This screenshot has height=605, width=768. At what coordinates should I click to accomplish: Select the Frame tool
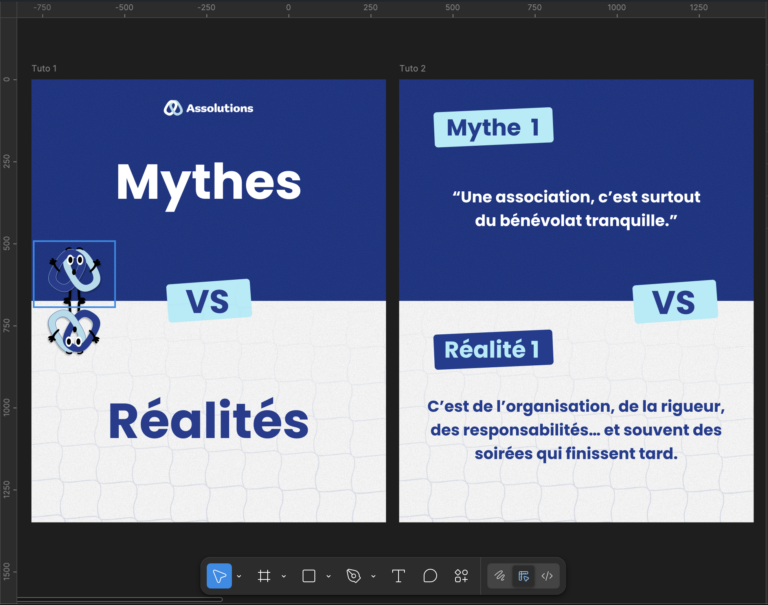click(x=264, y=576)
